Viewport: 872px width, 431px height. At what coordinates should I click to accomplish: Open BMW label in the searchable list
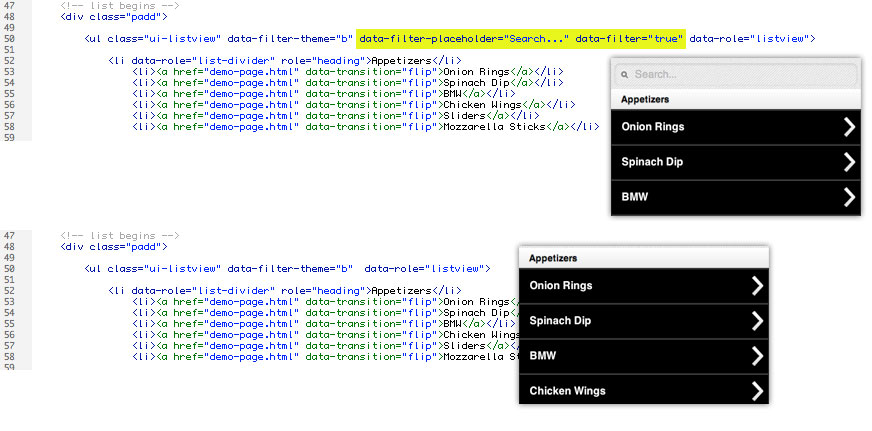point(635,197)
